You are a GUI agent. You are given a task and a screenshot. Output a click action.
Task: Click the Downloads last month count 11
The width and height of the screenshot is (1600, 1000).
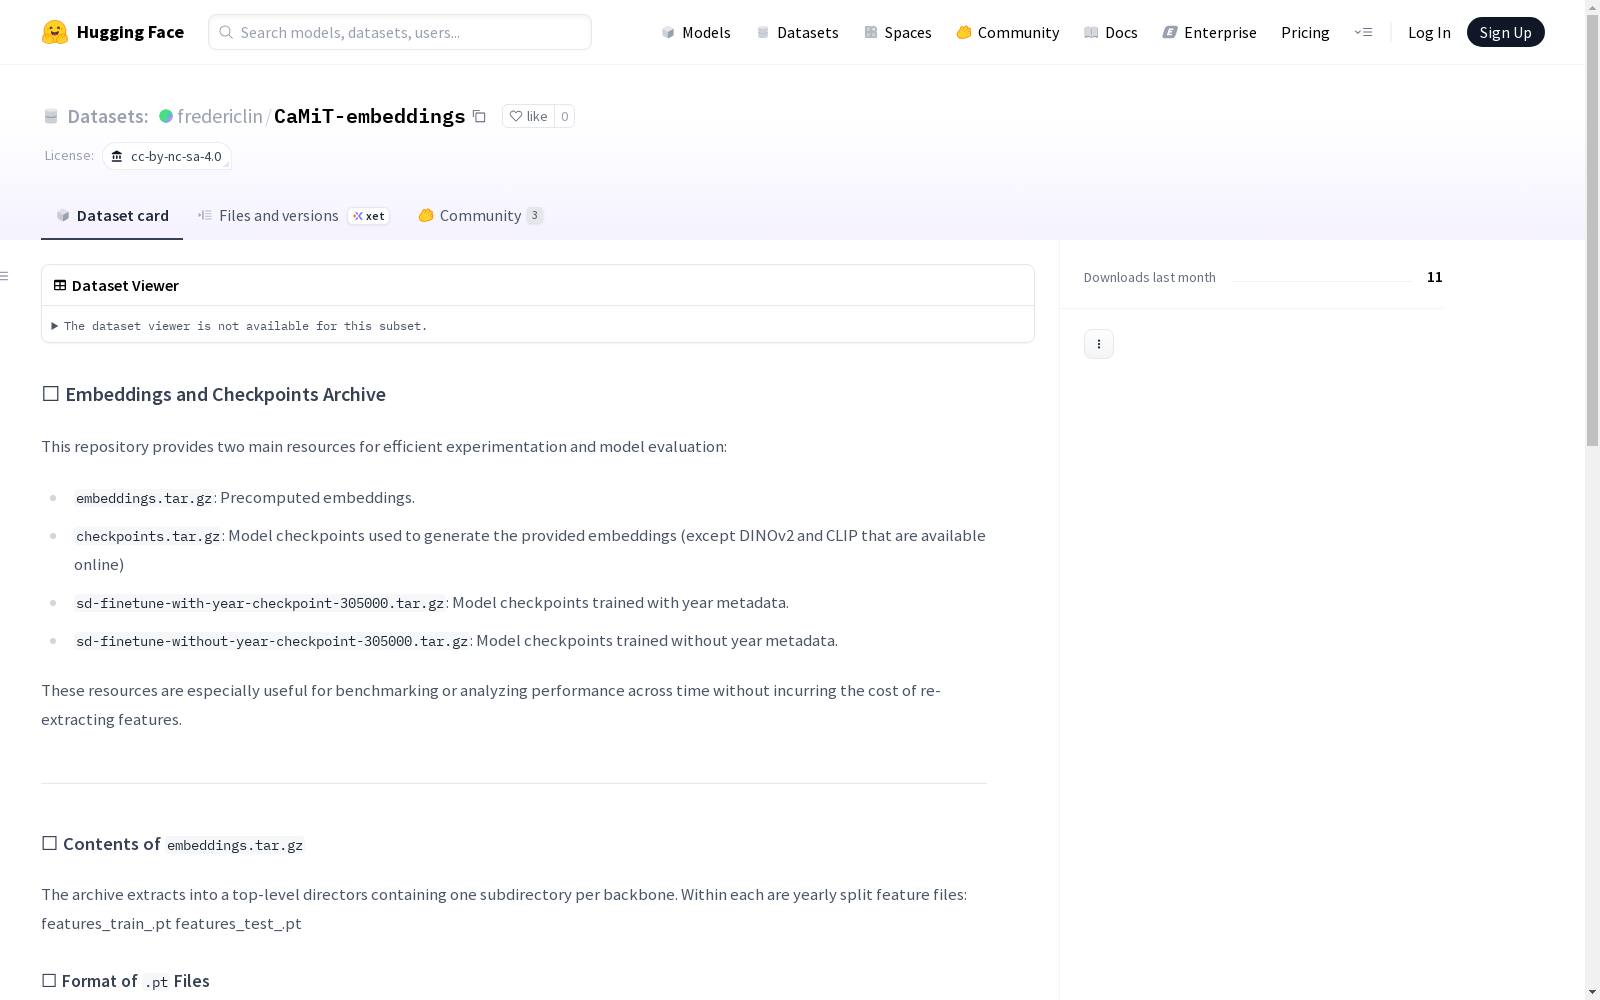click(1435, 277)
